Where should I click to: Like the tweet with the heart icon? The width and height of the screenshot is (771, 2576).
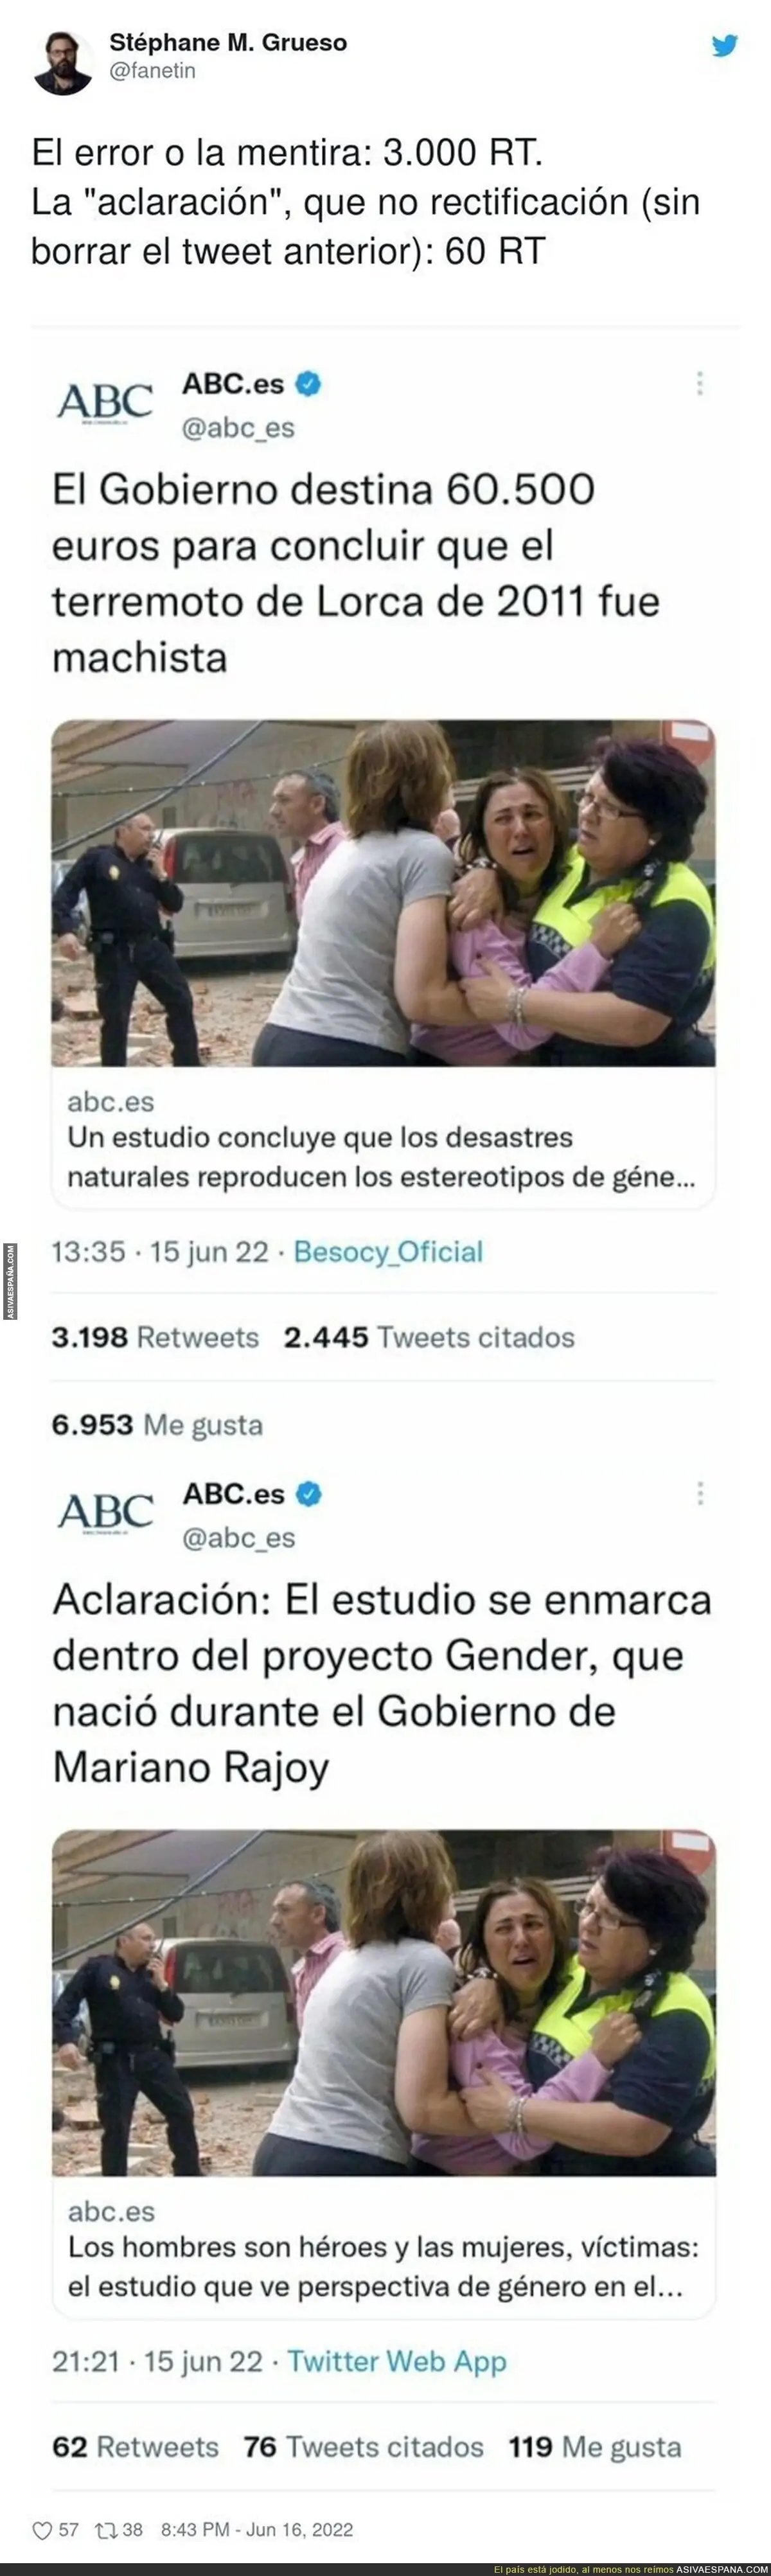click(42, 2530)
